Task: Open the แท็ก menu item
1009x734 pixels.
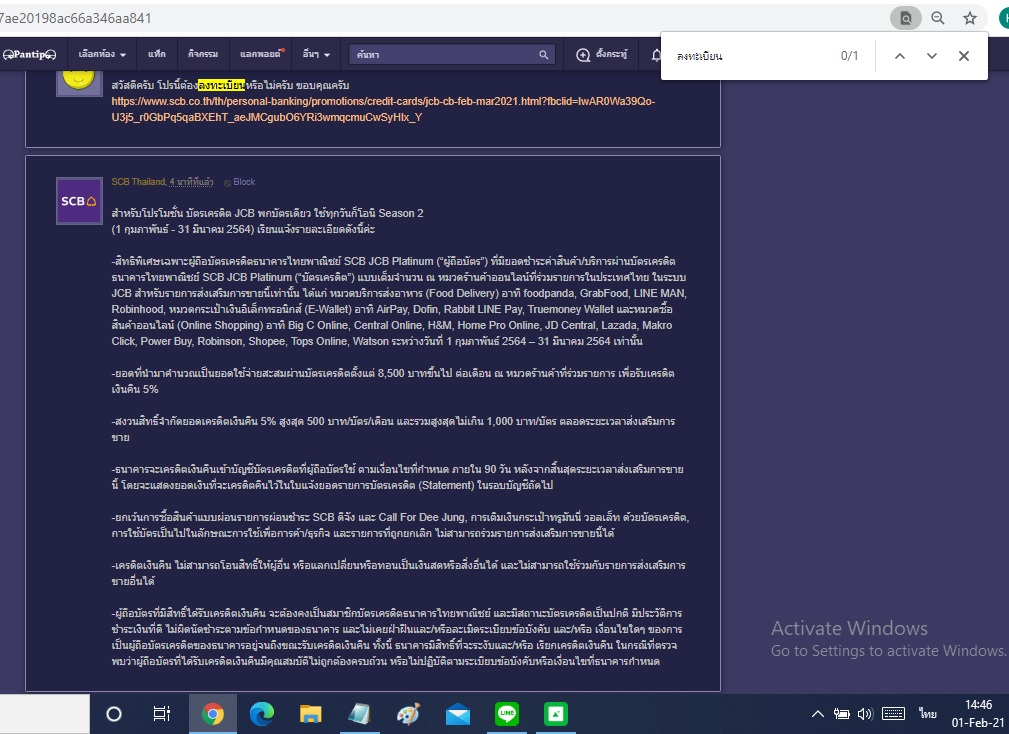Action: (156, 55)
